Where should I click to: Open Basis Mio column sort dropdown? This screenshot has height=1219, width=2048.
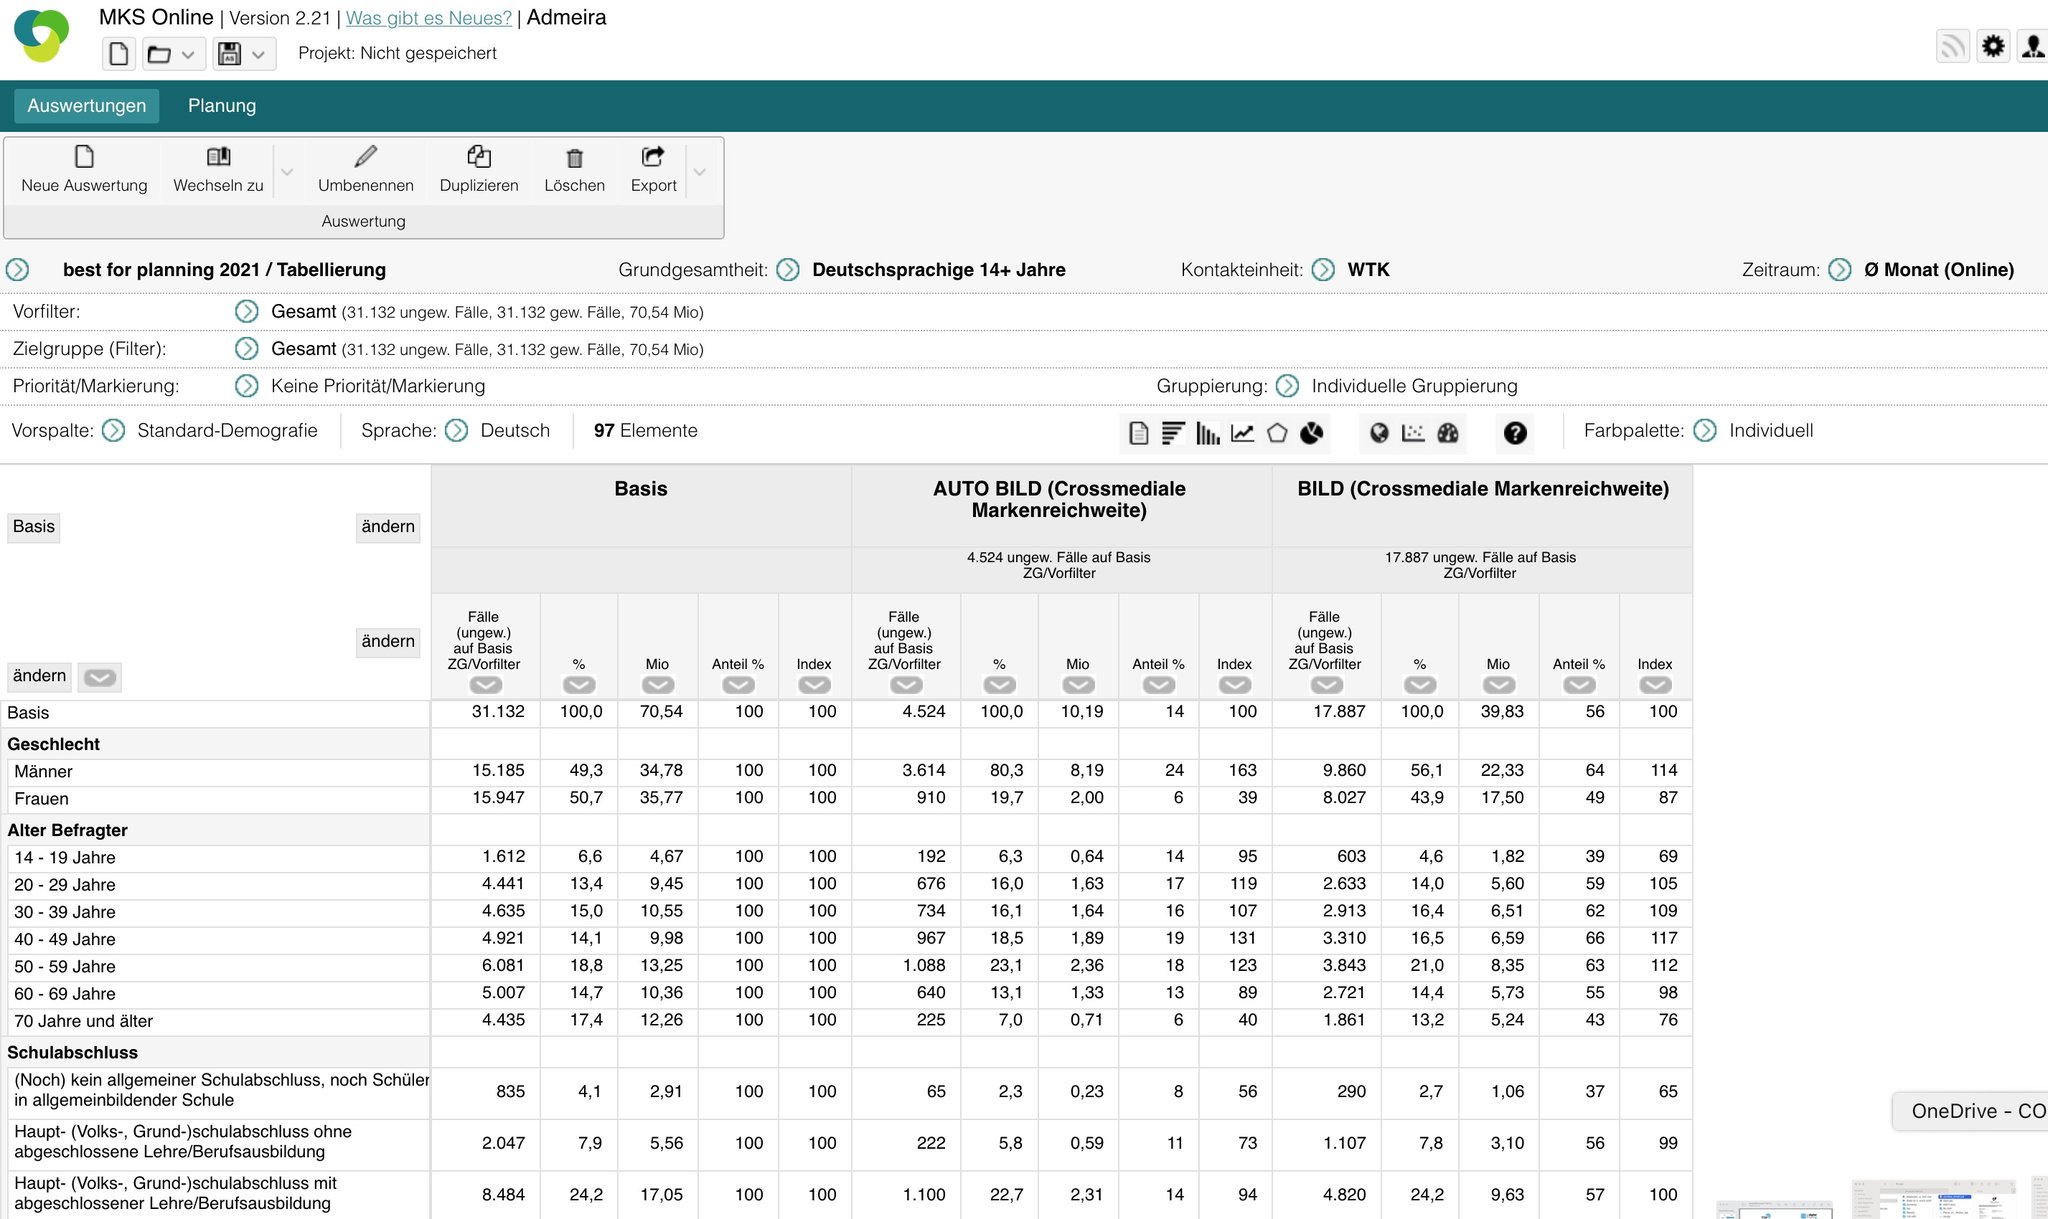tap(657, 685)
